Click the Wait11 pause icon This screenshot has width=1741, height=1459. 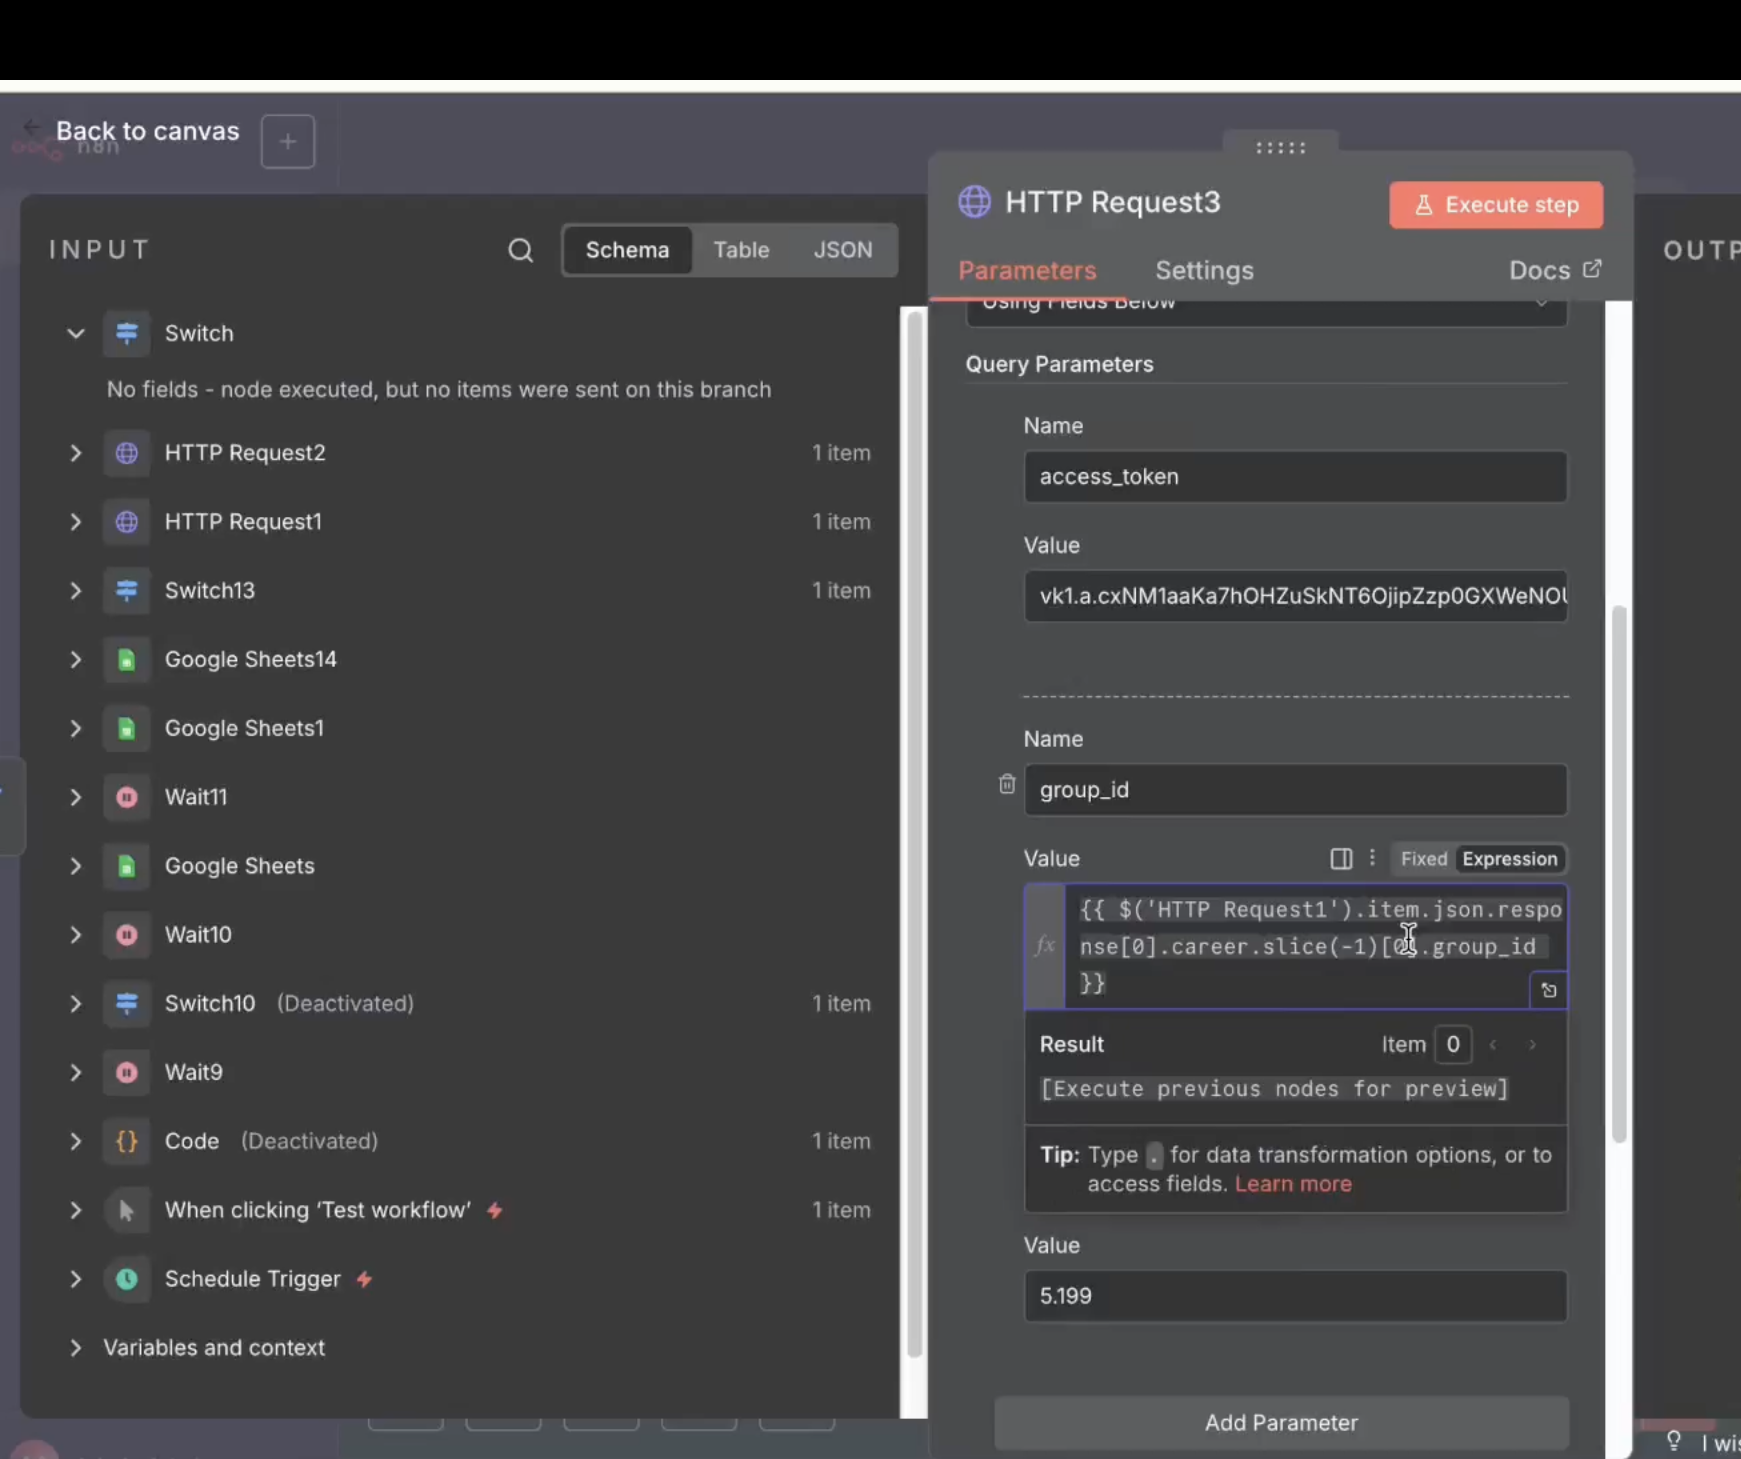click(127, 797)
